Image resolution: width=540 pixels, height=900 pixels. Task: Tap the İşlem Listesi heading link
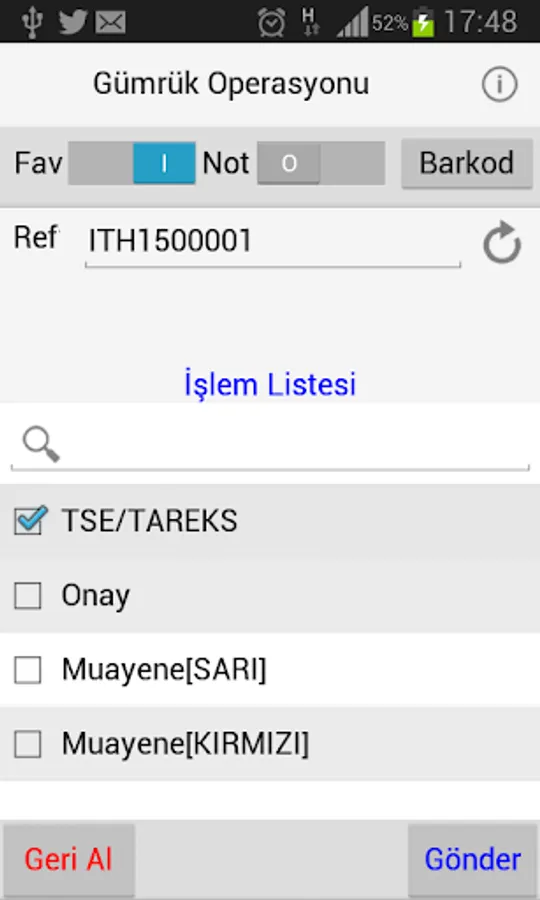(x=270, y=384)
